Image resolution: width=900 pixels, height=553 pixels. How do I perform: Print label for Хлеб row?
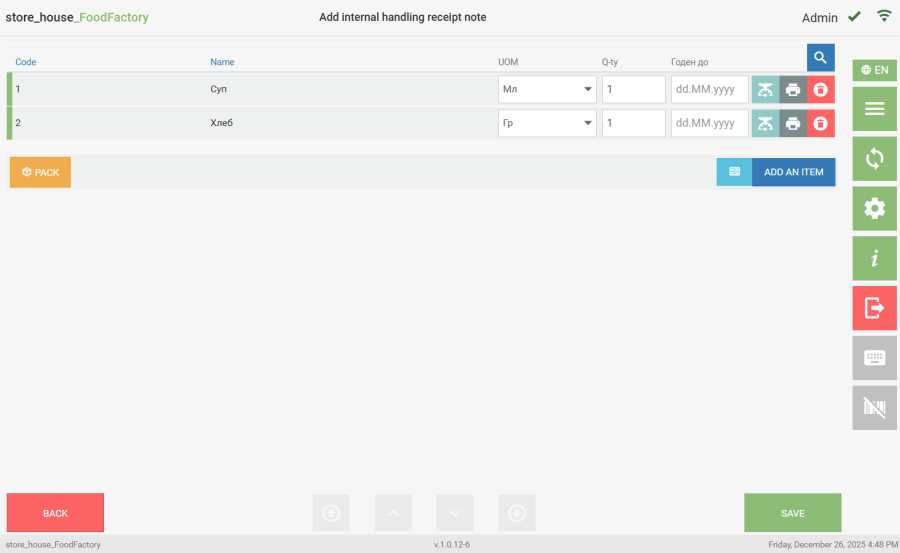(793, 124)
